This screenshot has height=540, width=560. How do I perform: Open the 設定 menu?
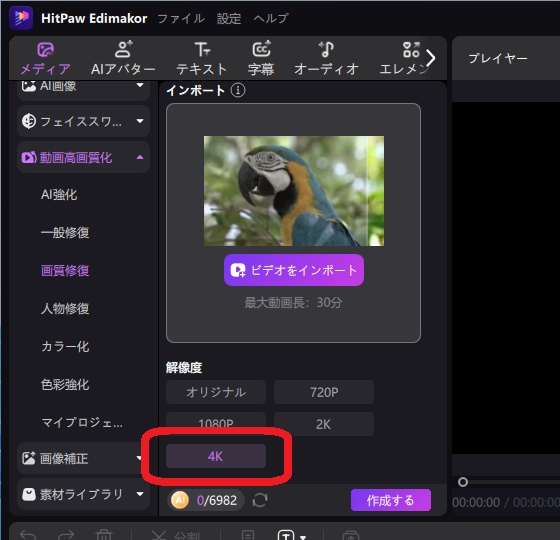(x=229, y=18)
